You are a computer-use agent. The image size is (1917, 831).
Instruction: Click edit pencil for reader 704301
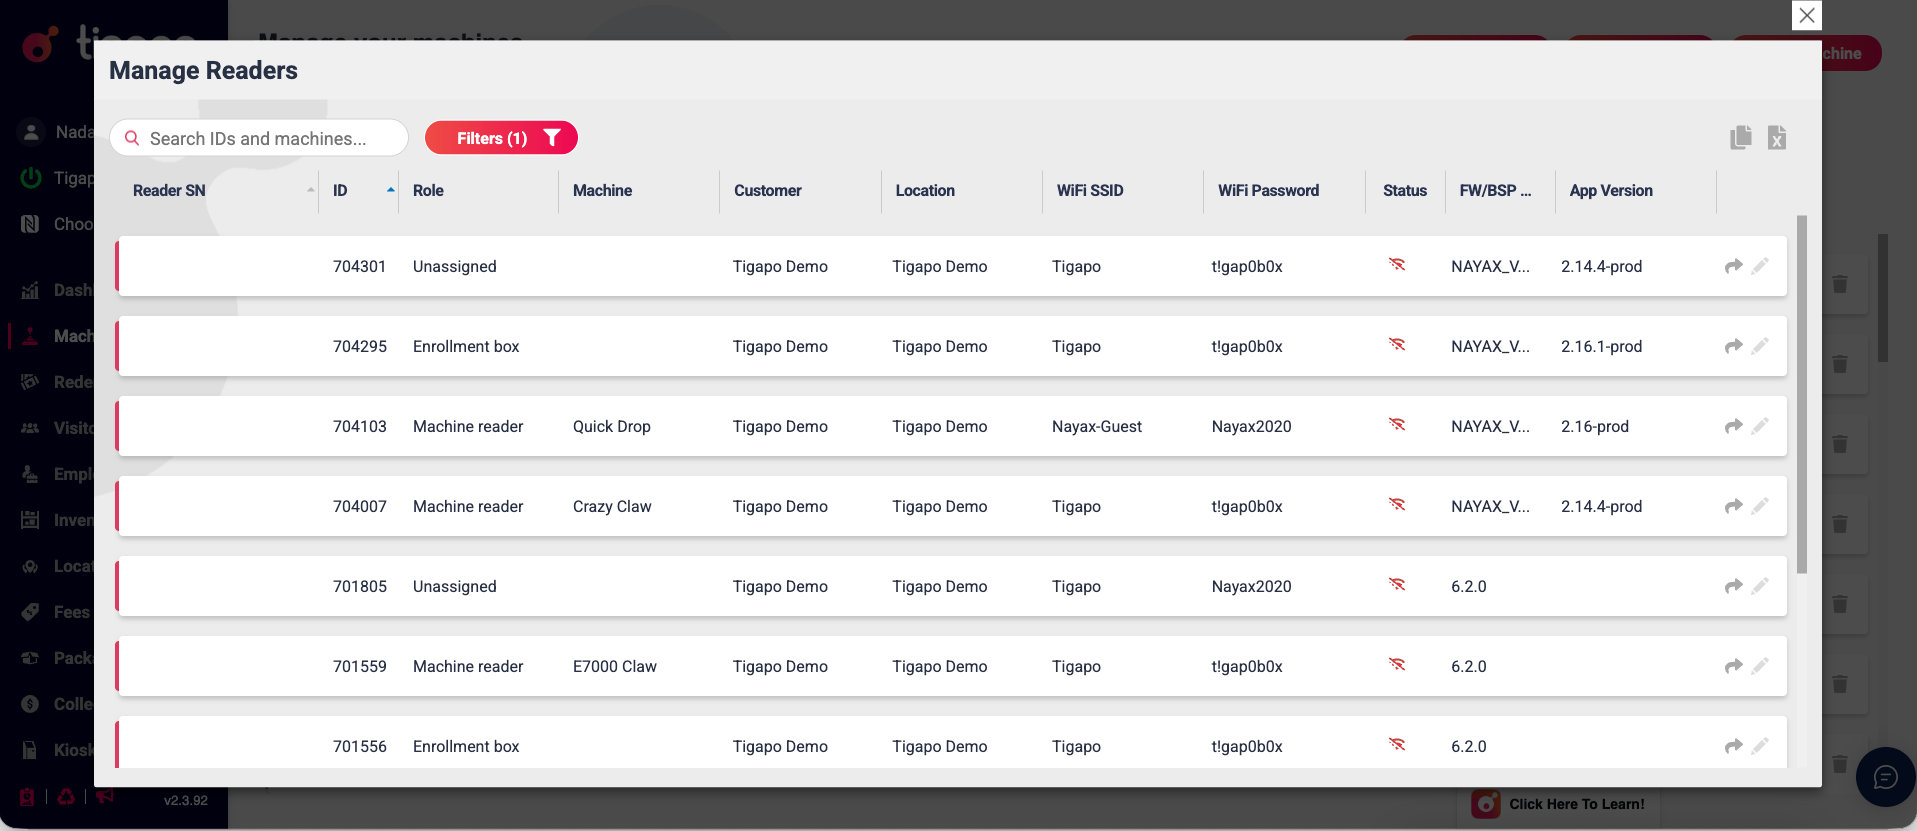[x=1760, y=266]
